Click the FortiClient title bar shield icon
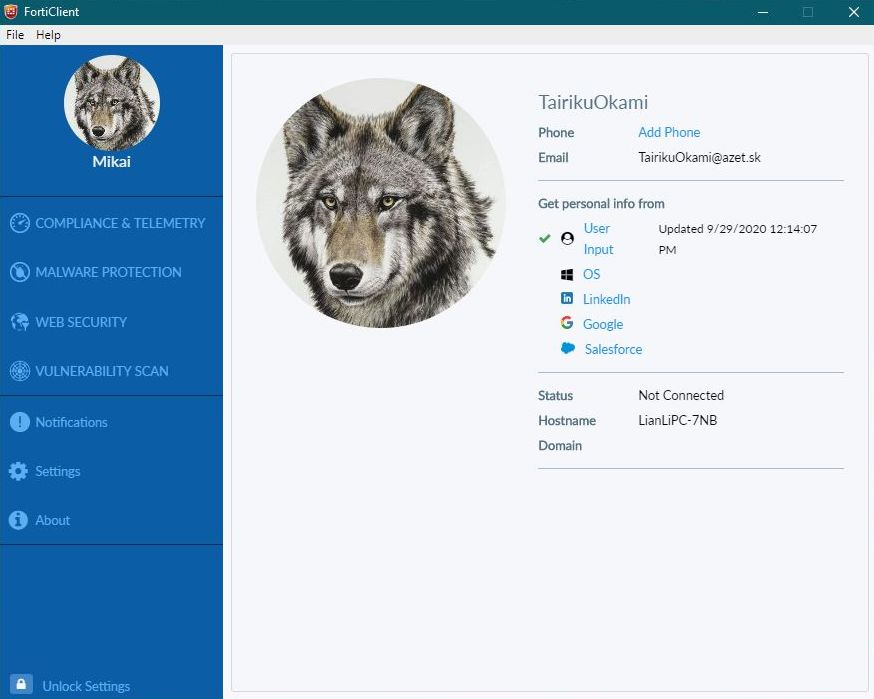 (x=11, y=11)
